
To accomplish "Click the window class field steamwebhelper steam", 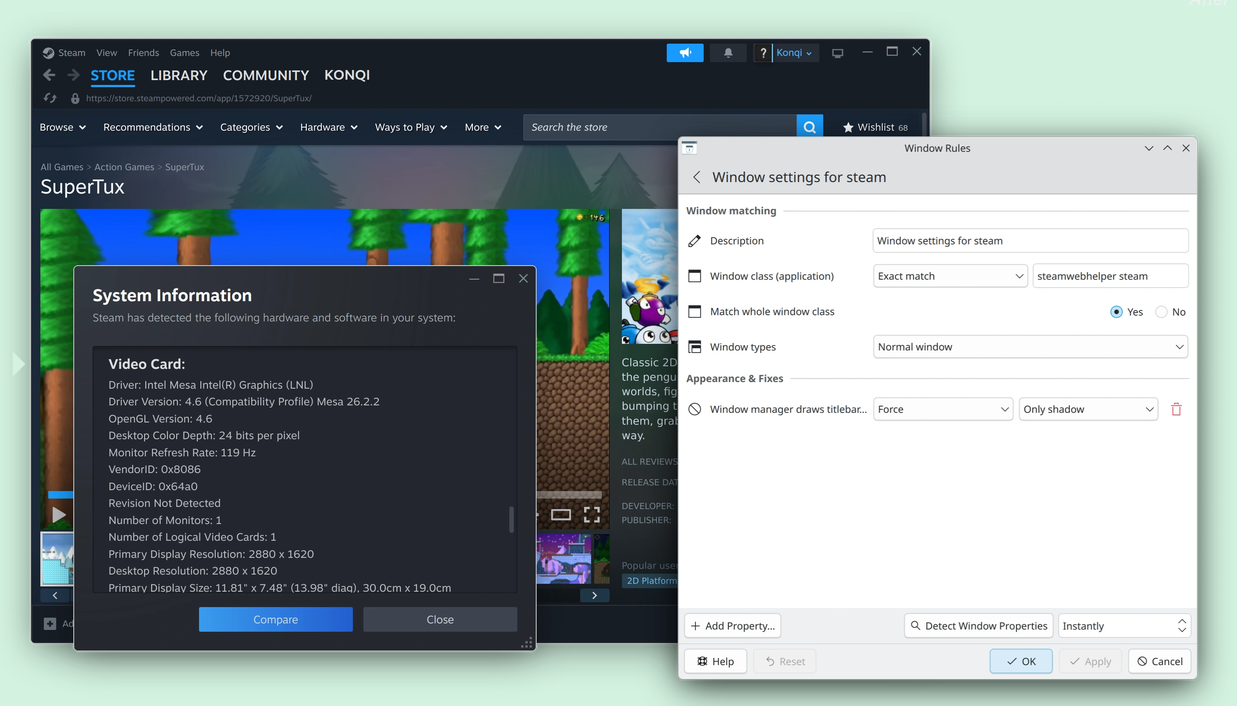I will point(1110,276).
